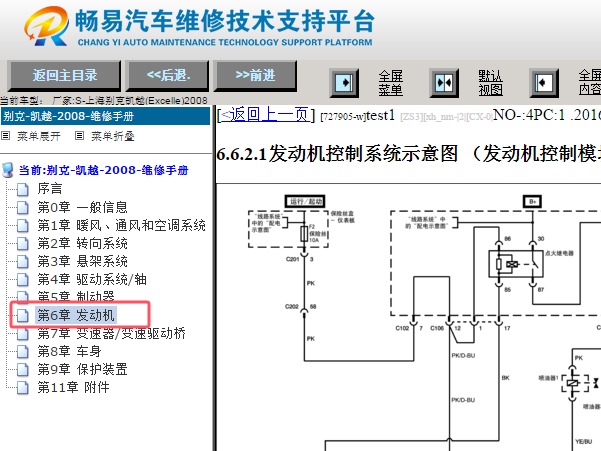Click the page icon beside 第9章
Image resolution: width=601 pixels, height=451 pixels.
tap(23, 369)
